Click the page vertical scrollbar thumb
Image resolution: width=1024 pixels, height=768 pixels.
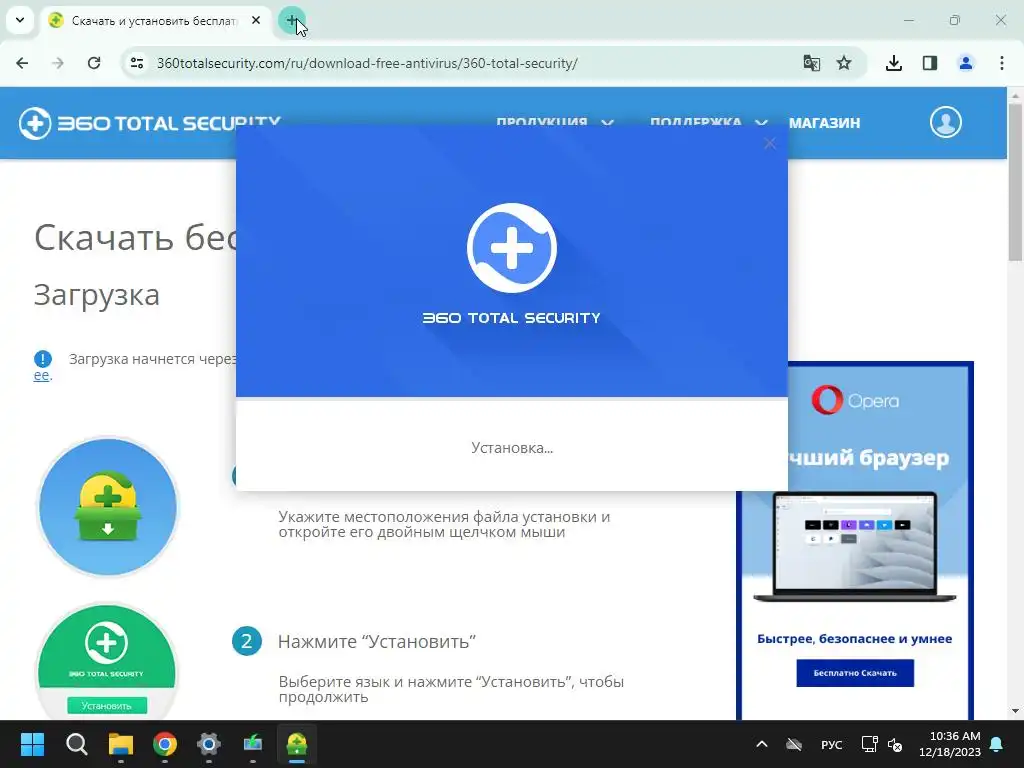(x=1015, y=182)
